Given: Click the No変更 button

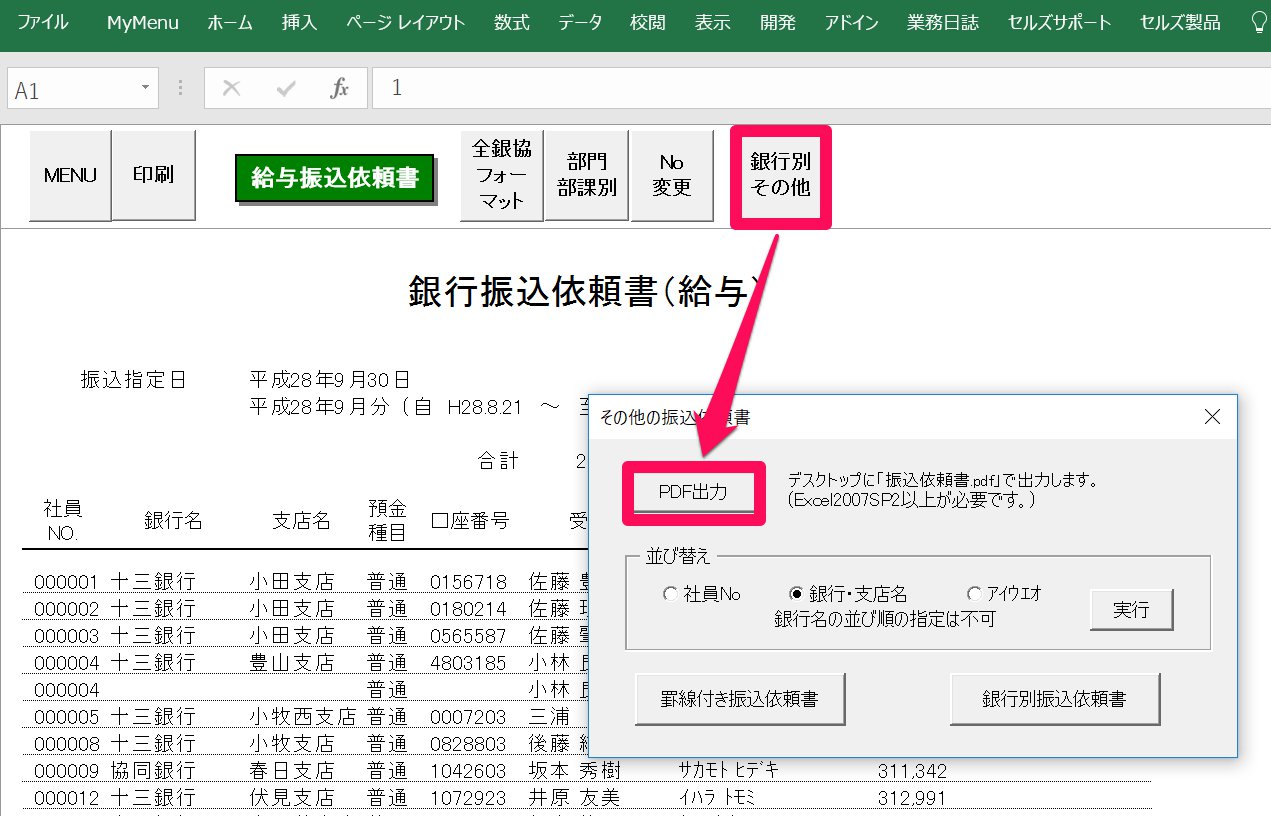Looking at the screenshot, I should pos(672,175).
